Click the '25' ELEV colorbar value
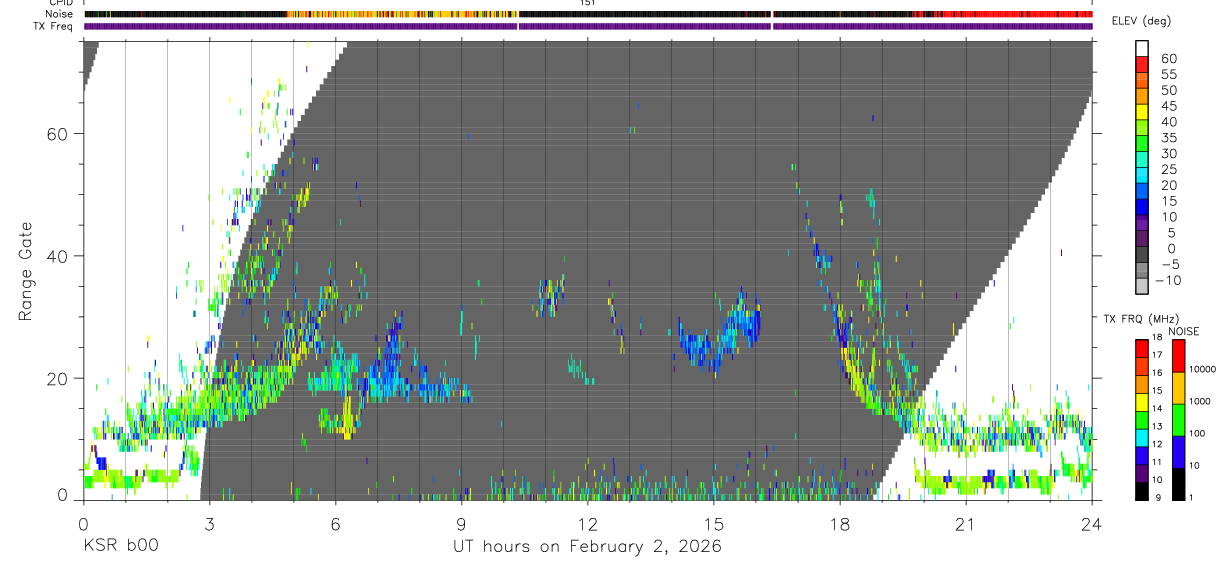The height and width of the screenshot is (567, 1228). tap(1169, 170)
